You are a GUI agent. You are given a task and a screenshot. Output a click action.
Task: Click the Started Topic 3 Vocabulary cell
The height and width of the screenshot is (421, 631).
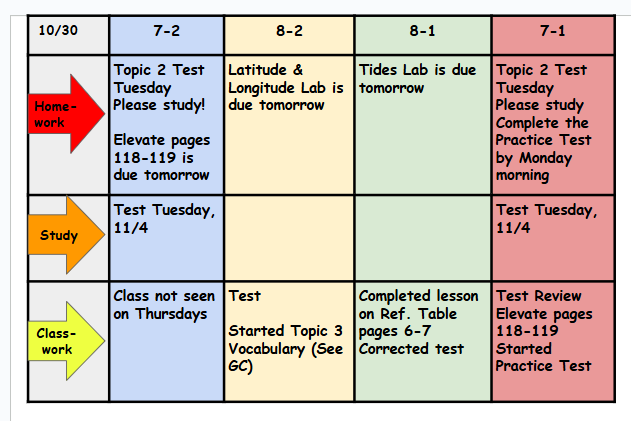coord(289,340)
